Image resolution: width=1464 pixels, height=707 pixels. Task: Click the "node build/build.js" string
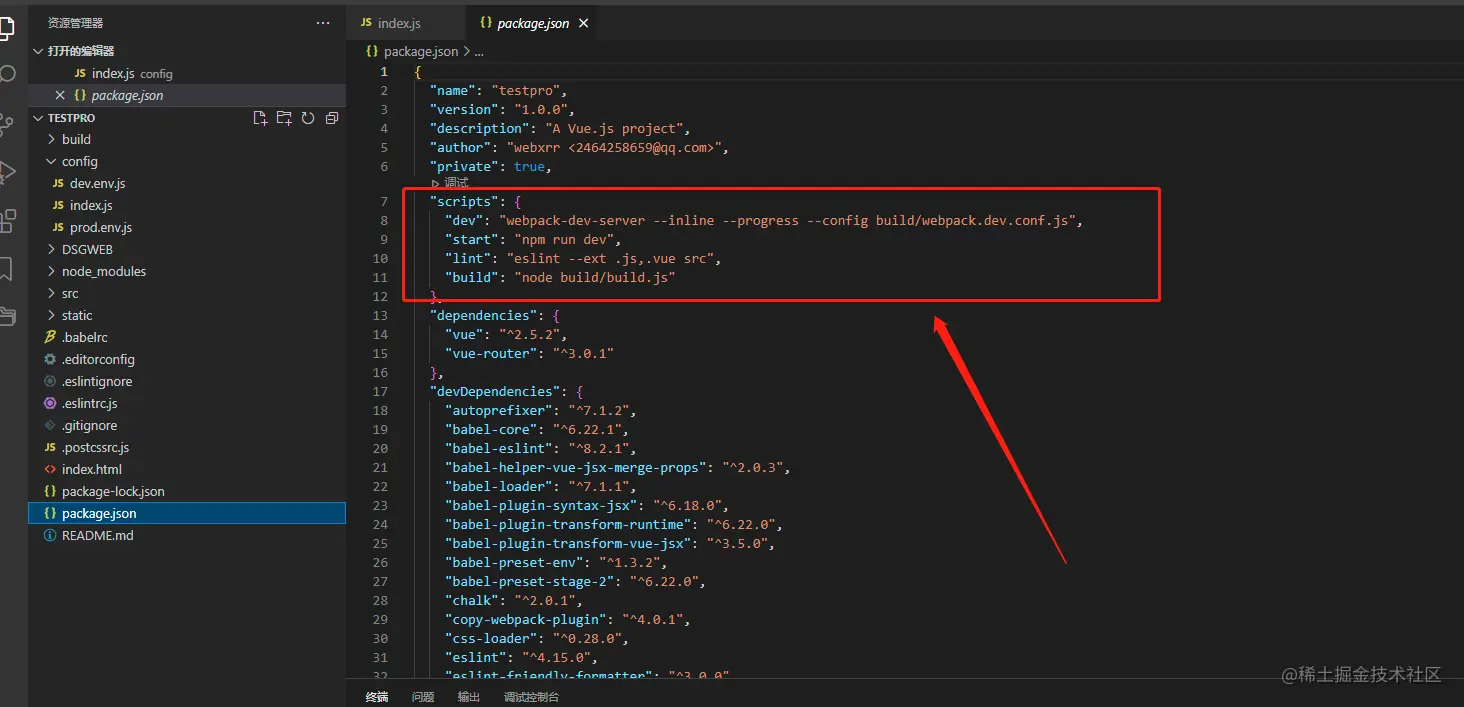595,278
